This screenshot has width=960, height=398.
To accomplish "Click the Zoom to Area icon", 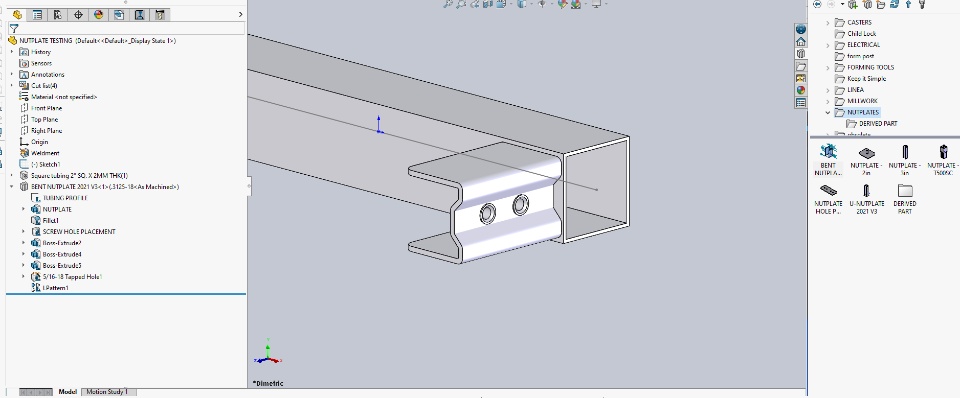I will tap(461, 4).
